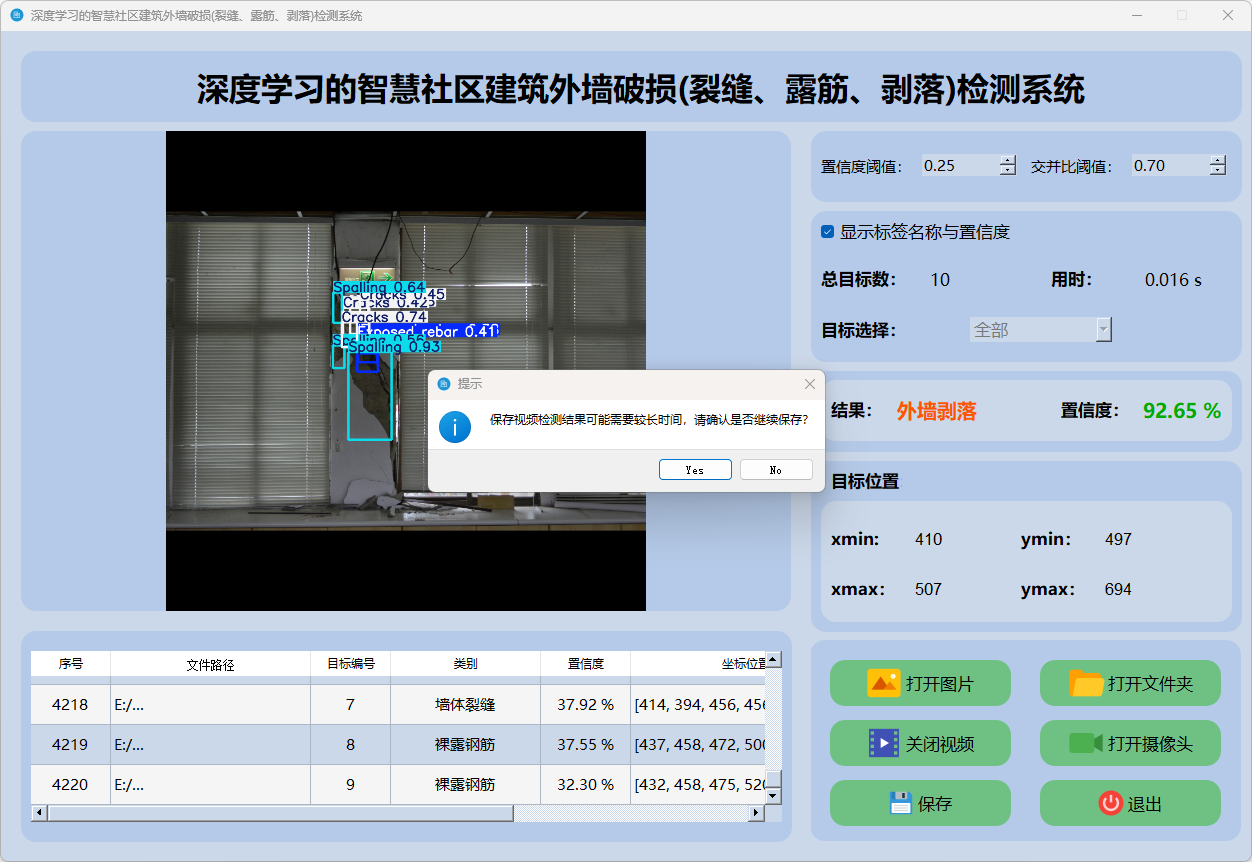Click the floppy disk save icon
The width and height of the screenshot is (1252, 862).
point(900,803)
